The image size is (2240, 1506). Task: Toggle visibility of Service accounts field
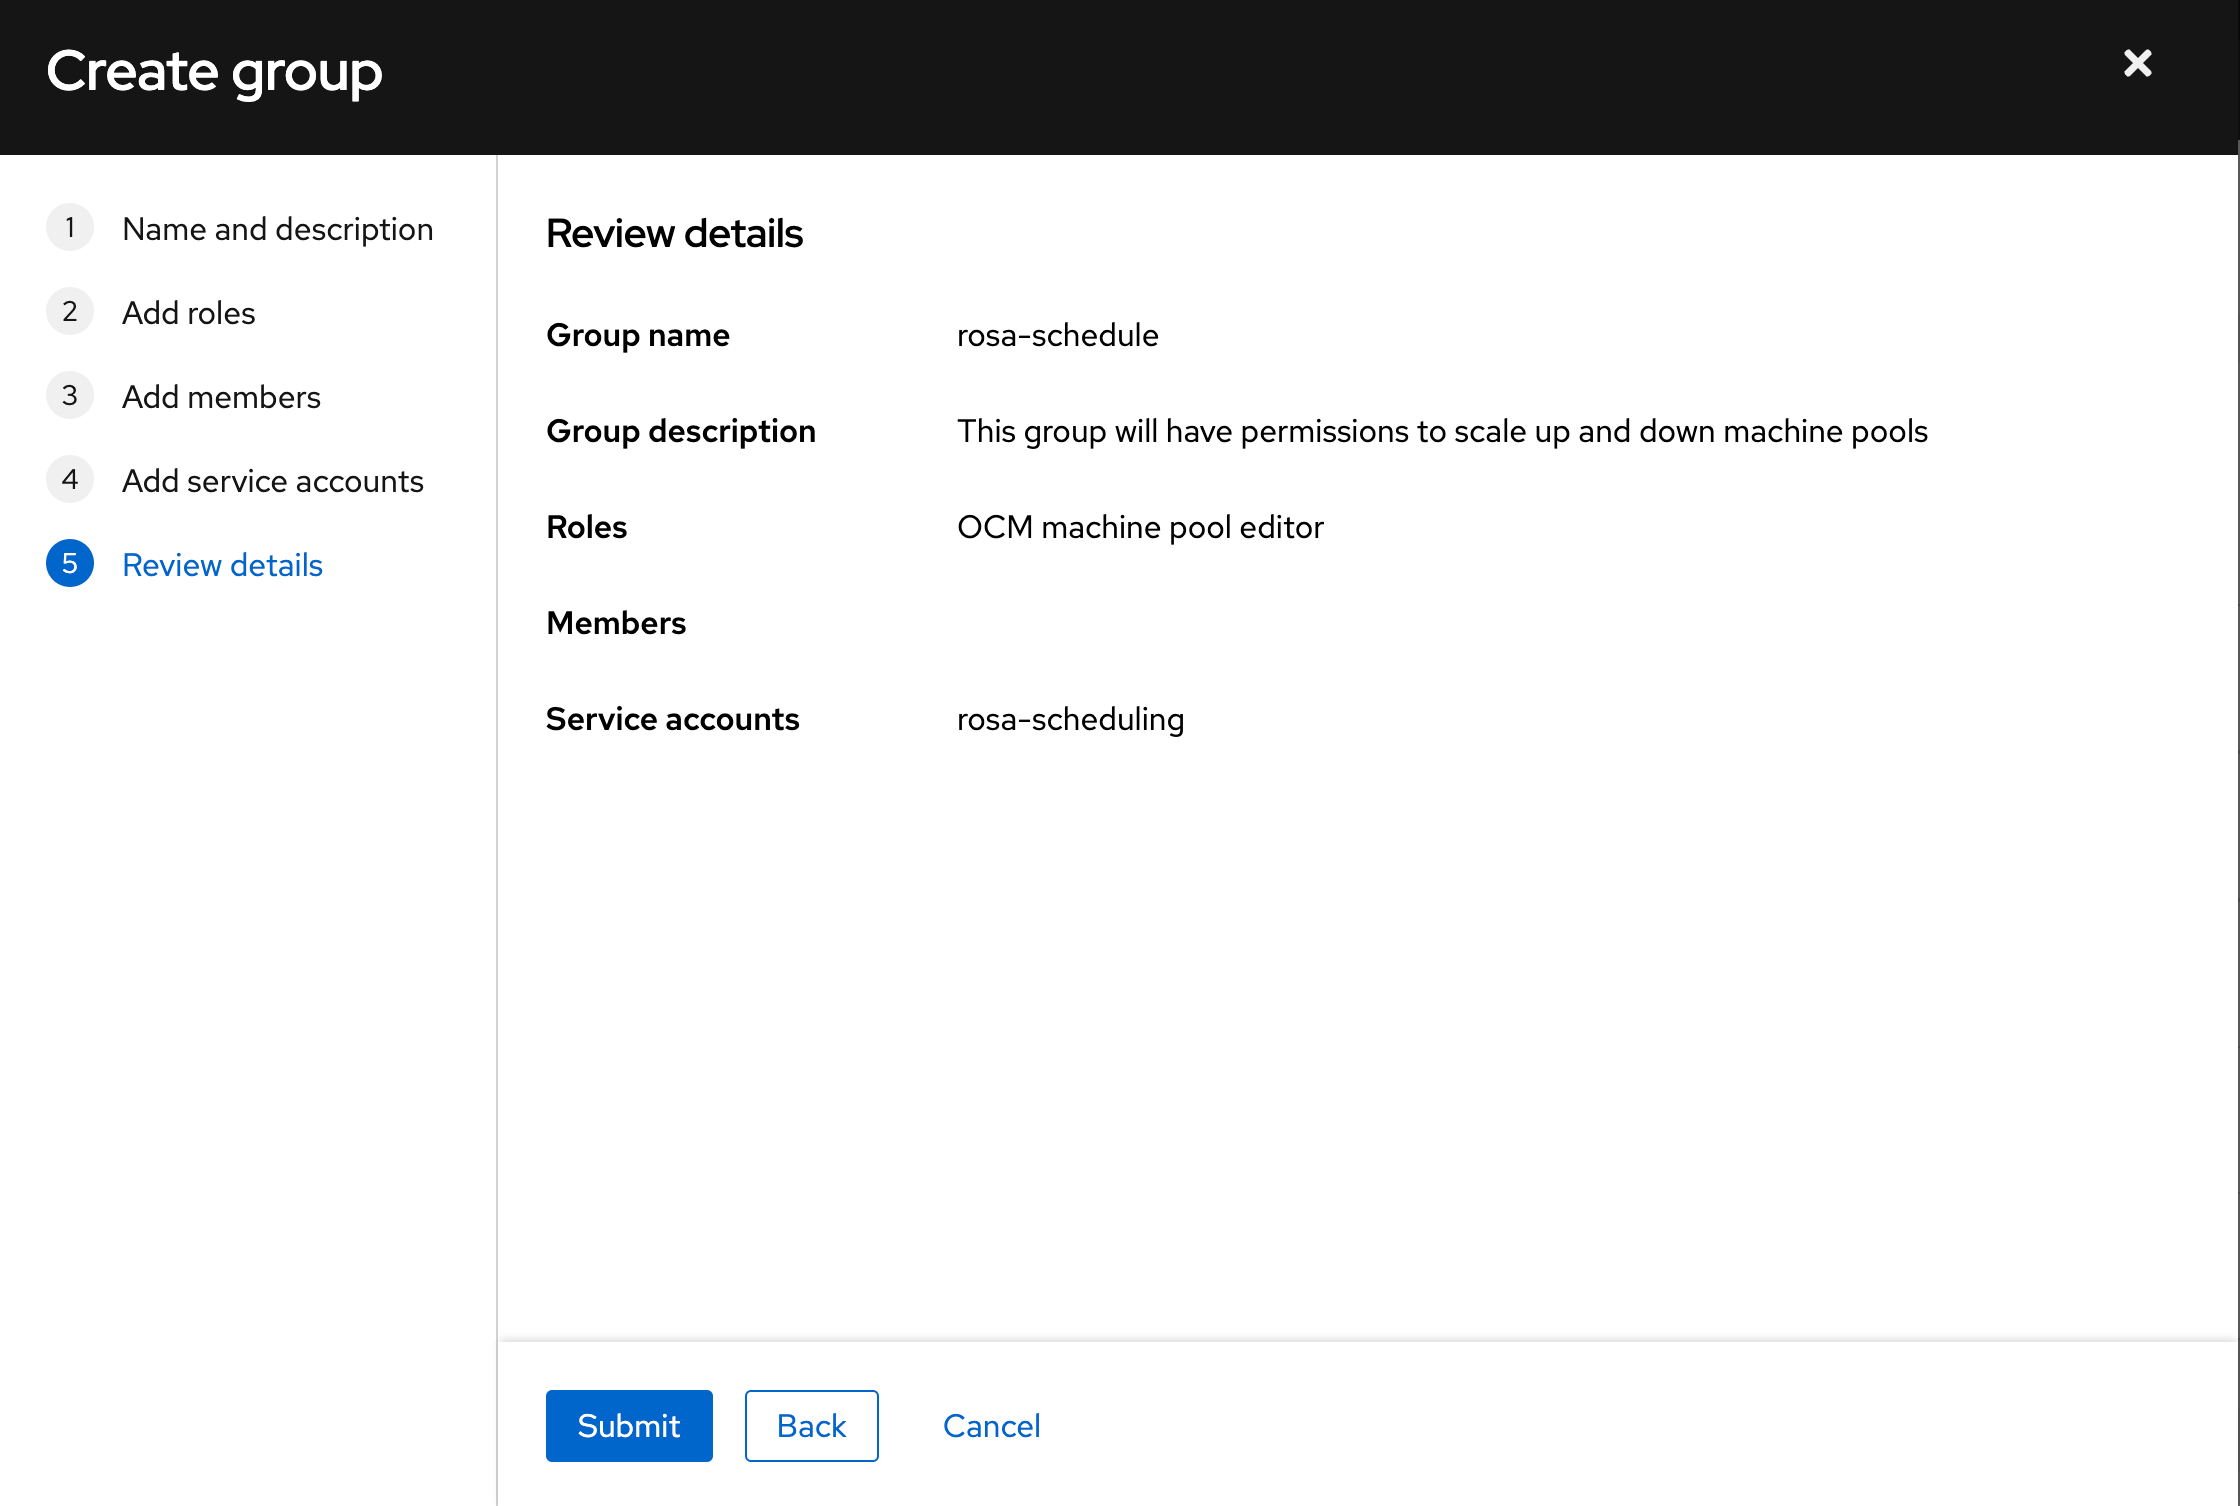coord(672,719)
